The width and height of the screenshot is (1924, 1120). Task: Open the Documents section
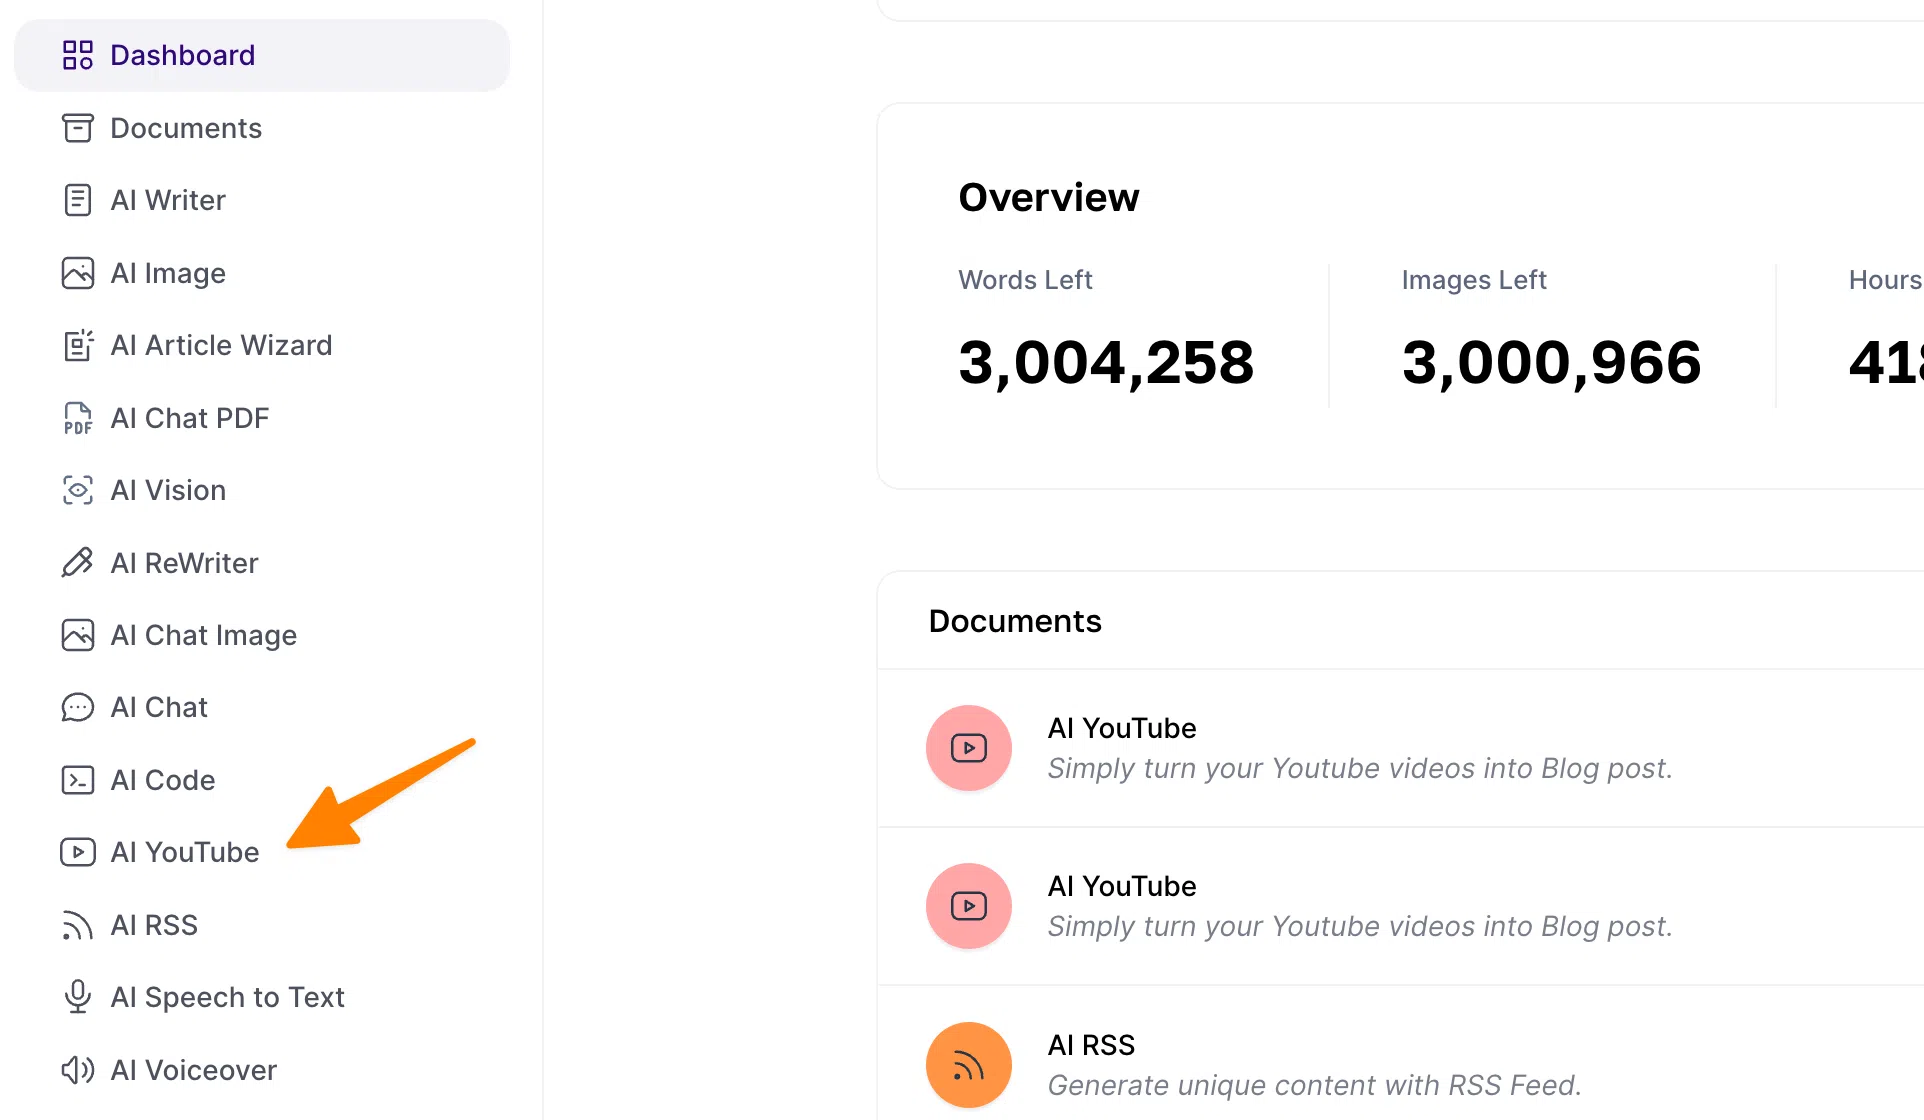[186, 128]
